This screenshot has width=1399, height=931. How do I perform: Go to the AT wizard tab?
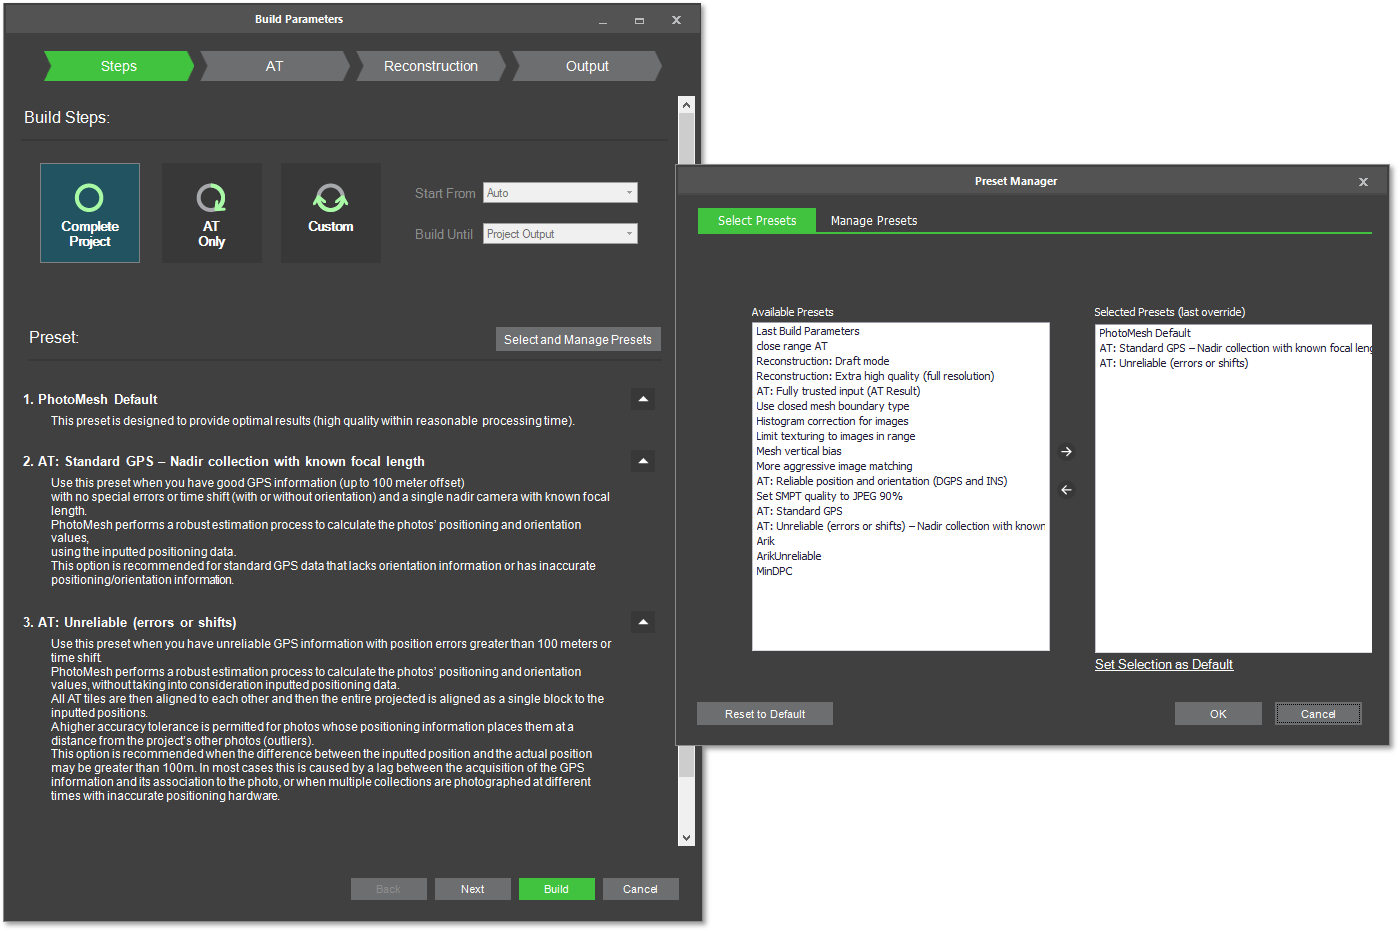(x=275, y=66)
